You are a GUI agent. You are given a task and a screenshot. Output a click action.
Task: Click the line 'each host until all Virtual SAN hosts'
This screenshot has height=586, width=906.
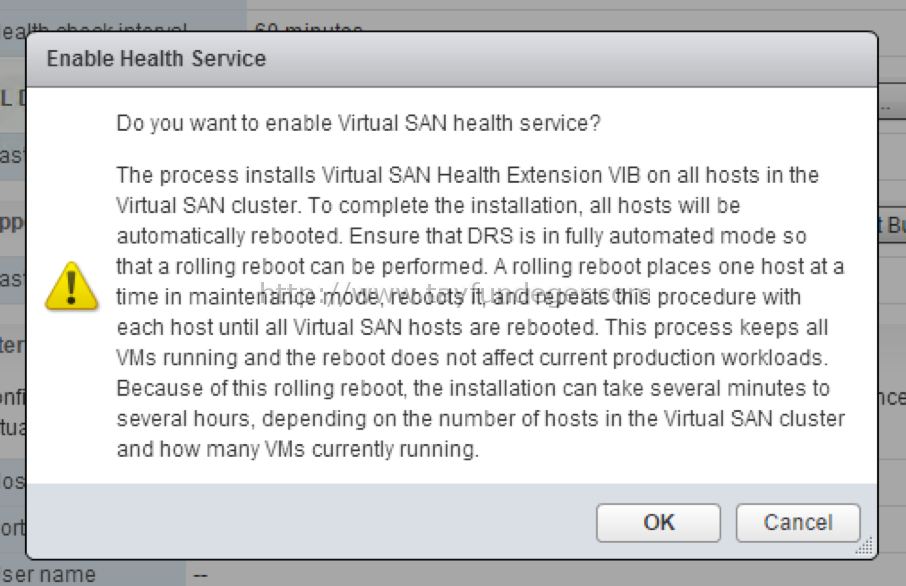pyautogui.click(x=472, y=327)
